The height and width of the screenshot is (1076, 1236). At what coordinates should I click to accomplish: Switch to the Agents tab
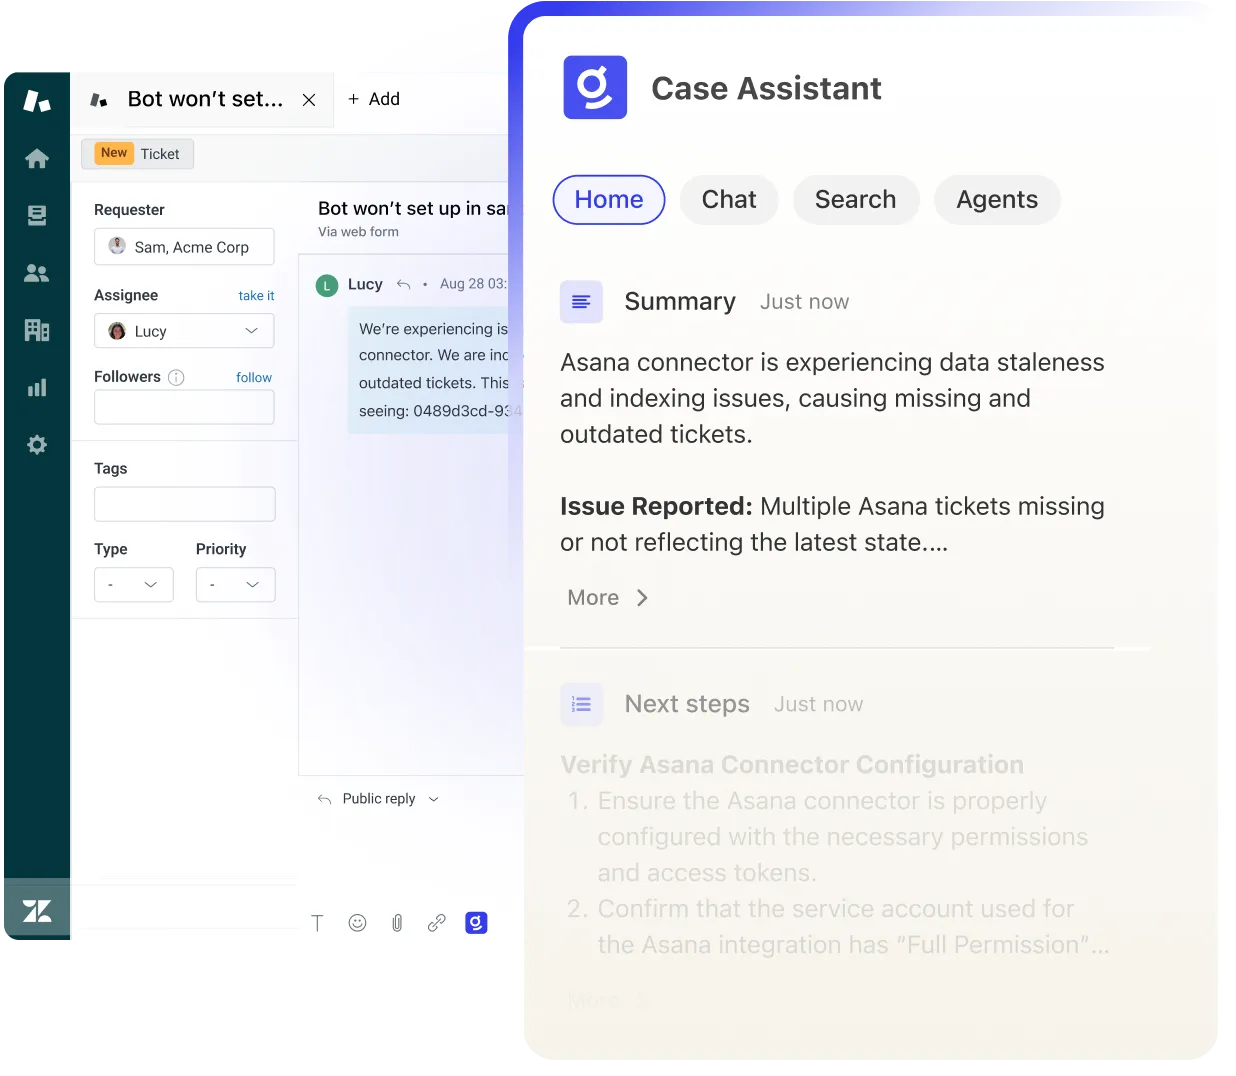pos(997,200)
